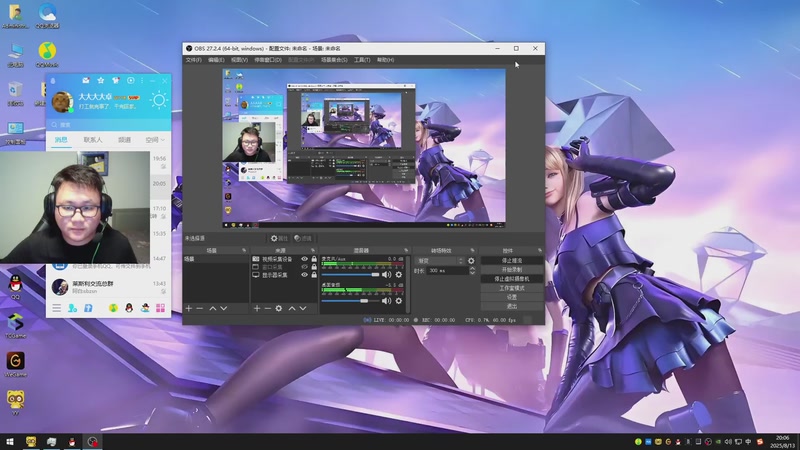Viewport: 800px width, 450px height.
Task: Move the scene down in the list
Action: pos(223,308)
